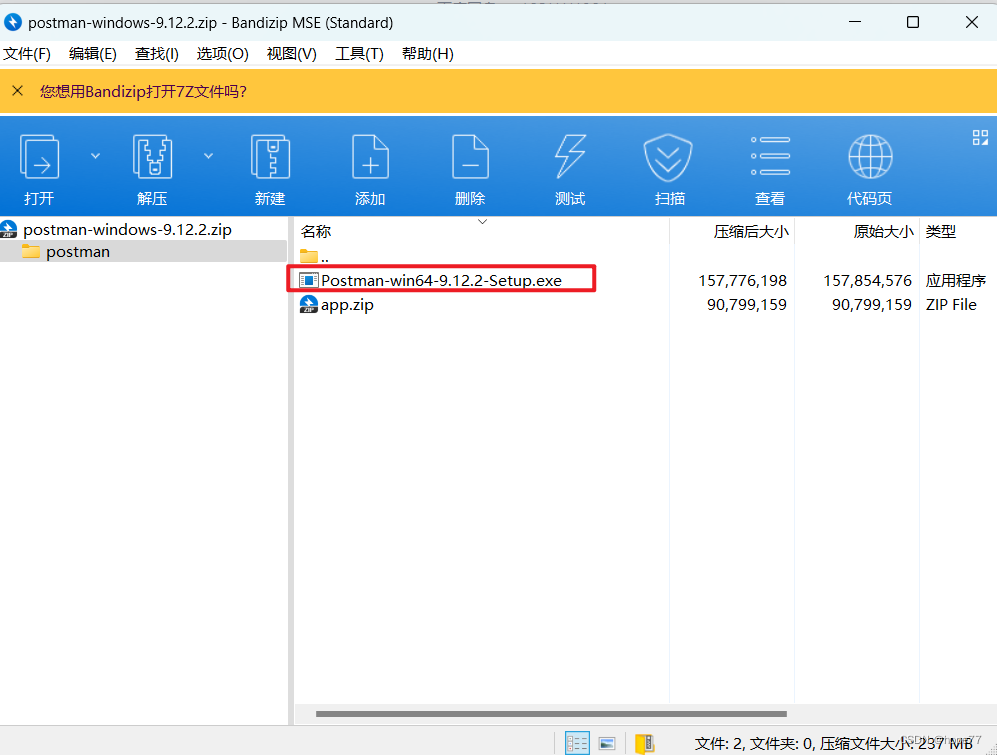Select postman-windows-9.12.2.zip root in tree
This screenshot has height=755, width=997.
click(127, 230)
